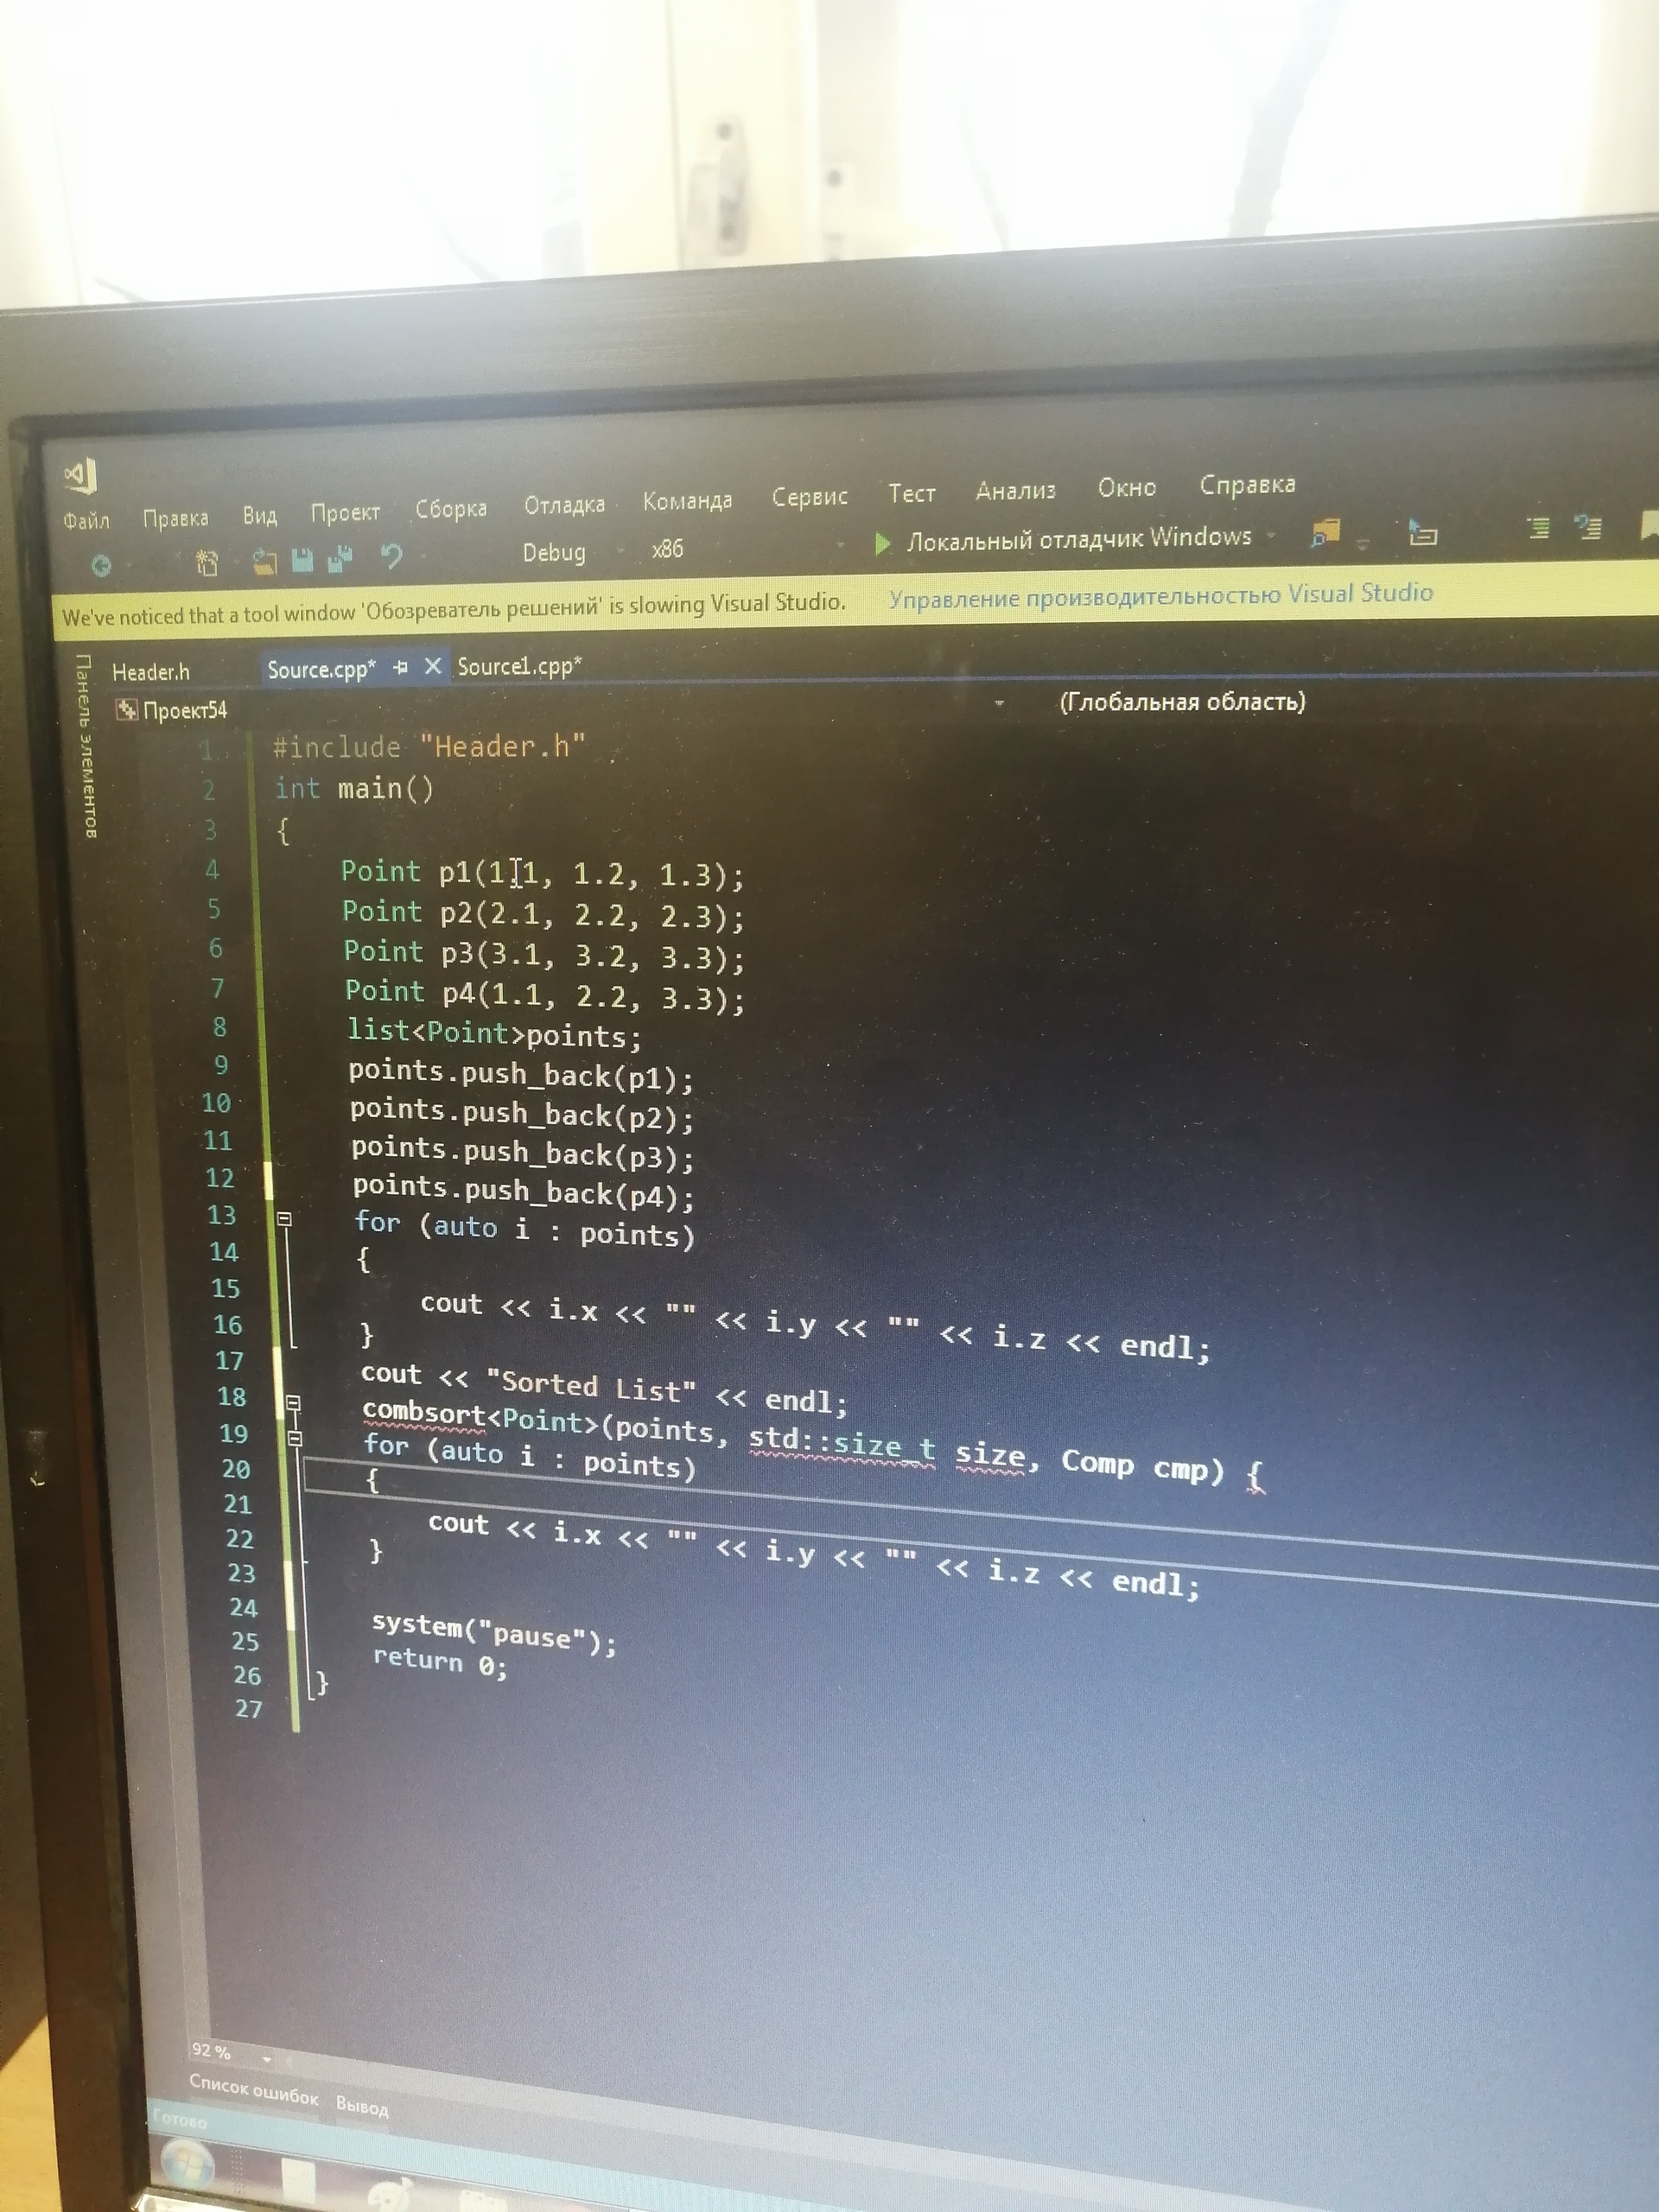Select the Source.cpp tab
1659x2212 pixels.
(x=321, y=669)
